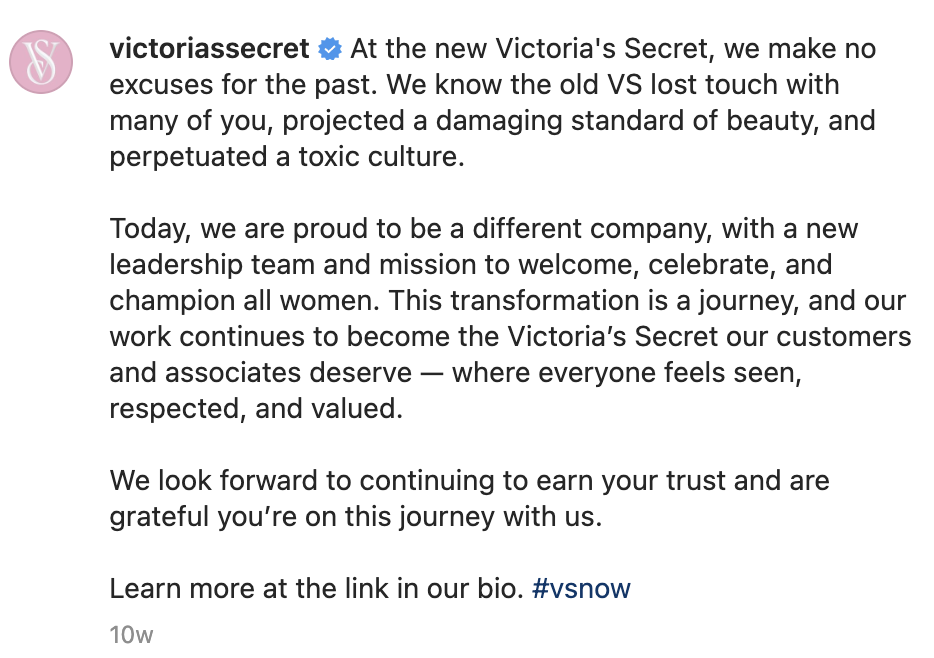Click the text "respected, and valued."
This screenshot has height=658, width=934.
256,409
